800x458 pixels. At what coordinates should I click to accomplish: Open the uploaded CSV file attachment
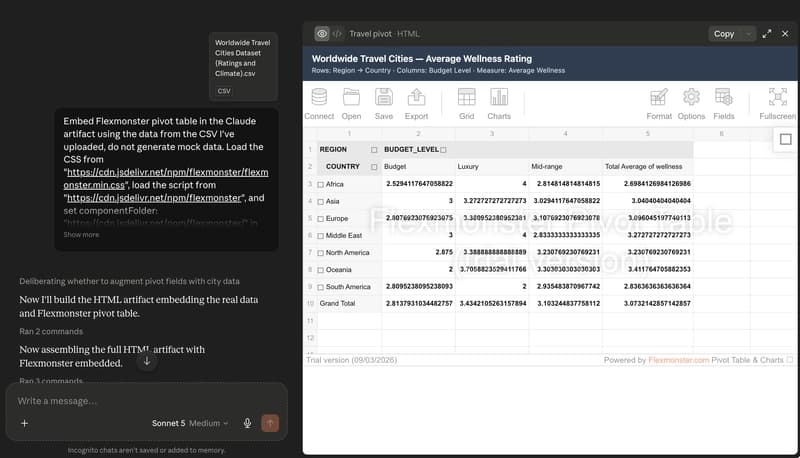tap(243, 67)
